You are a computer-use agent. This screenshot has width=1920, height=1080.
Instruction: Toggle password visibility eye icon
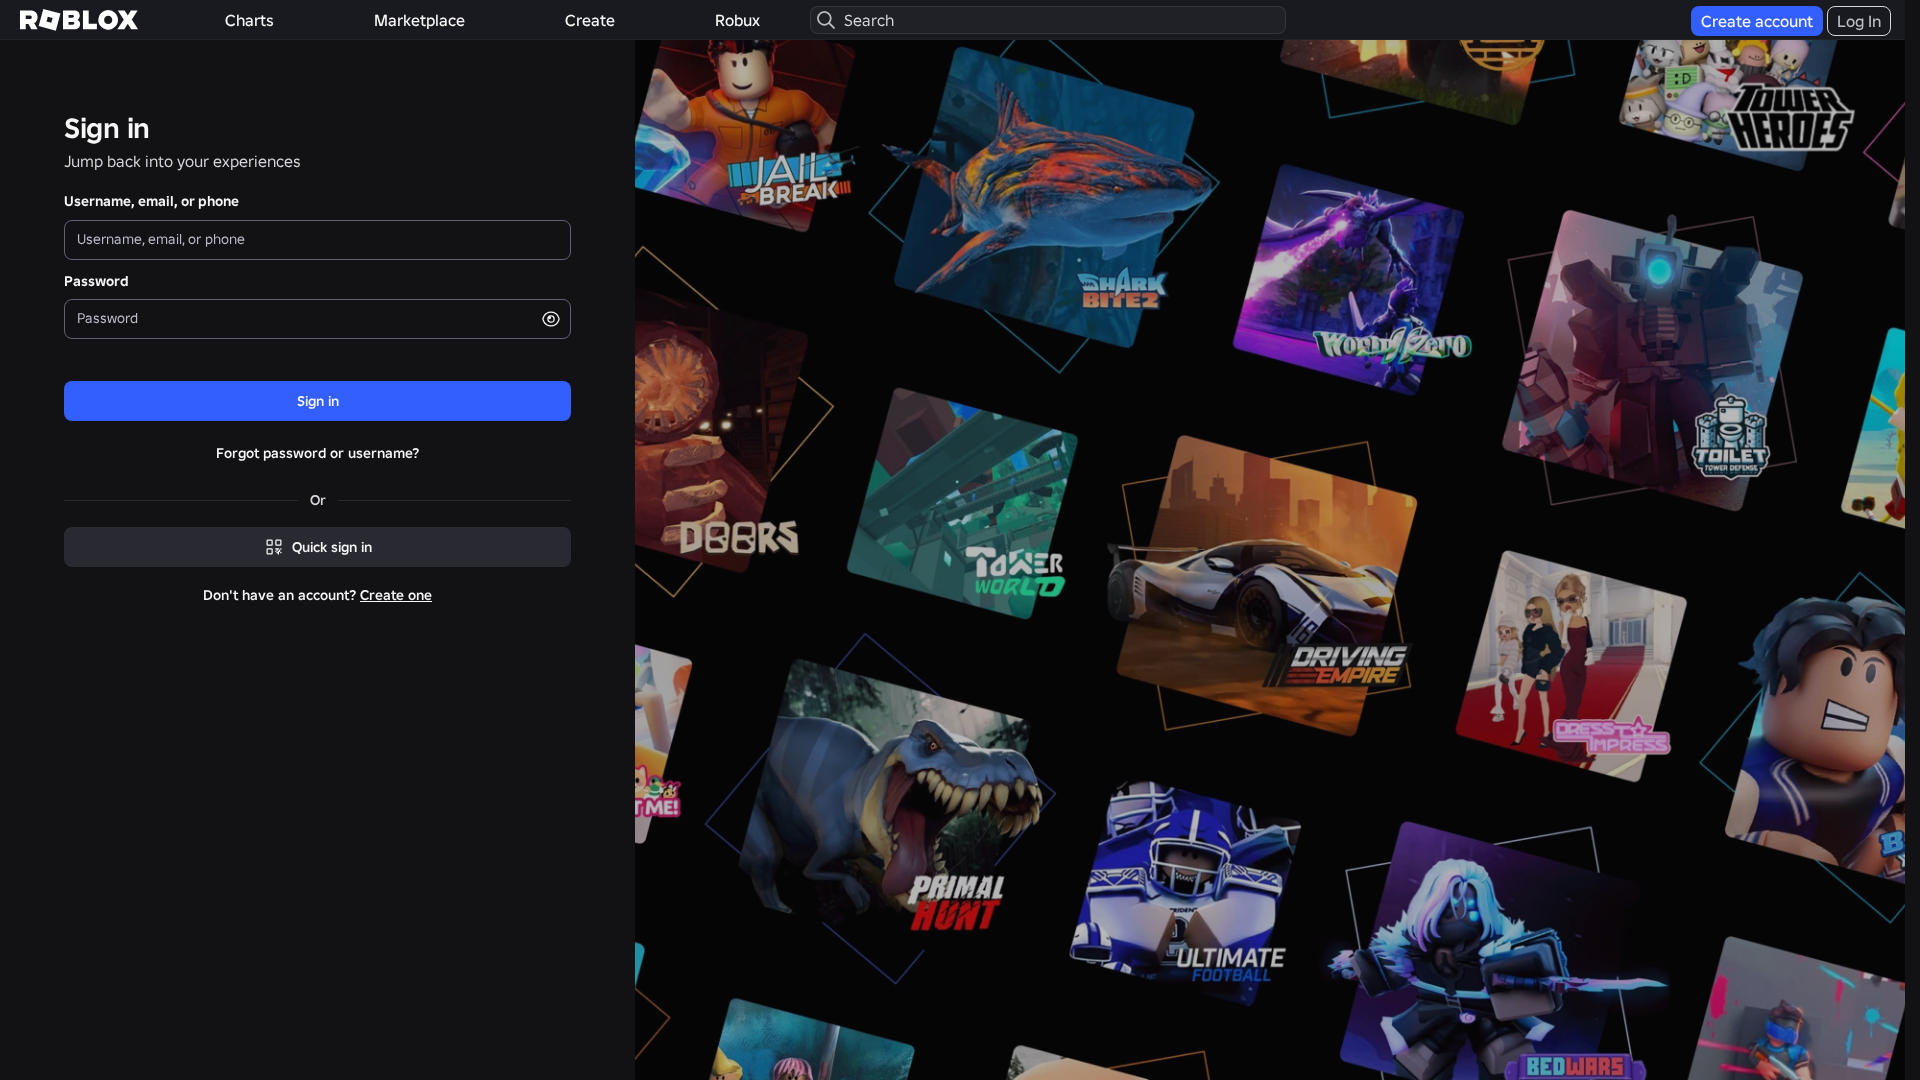click(551, 319)
